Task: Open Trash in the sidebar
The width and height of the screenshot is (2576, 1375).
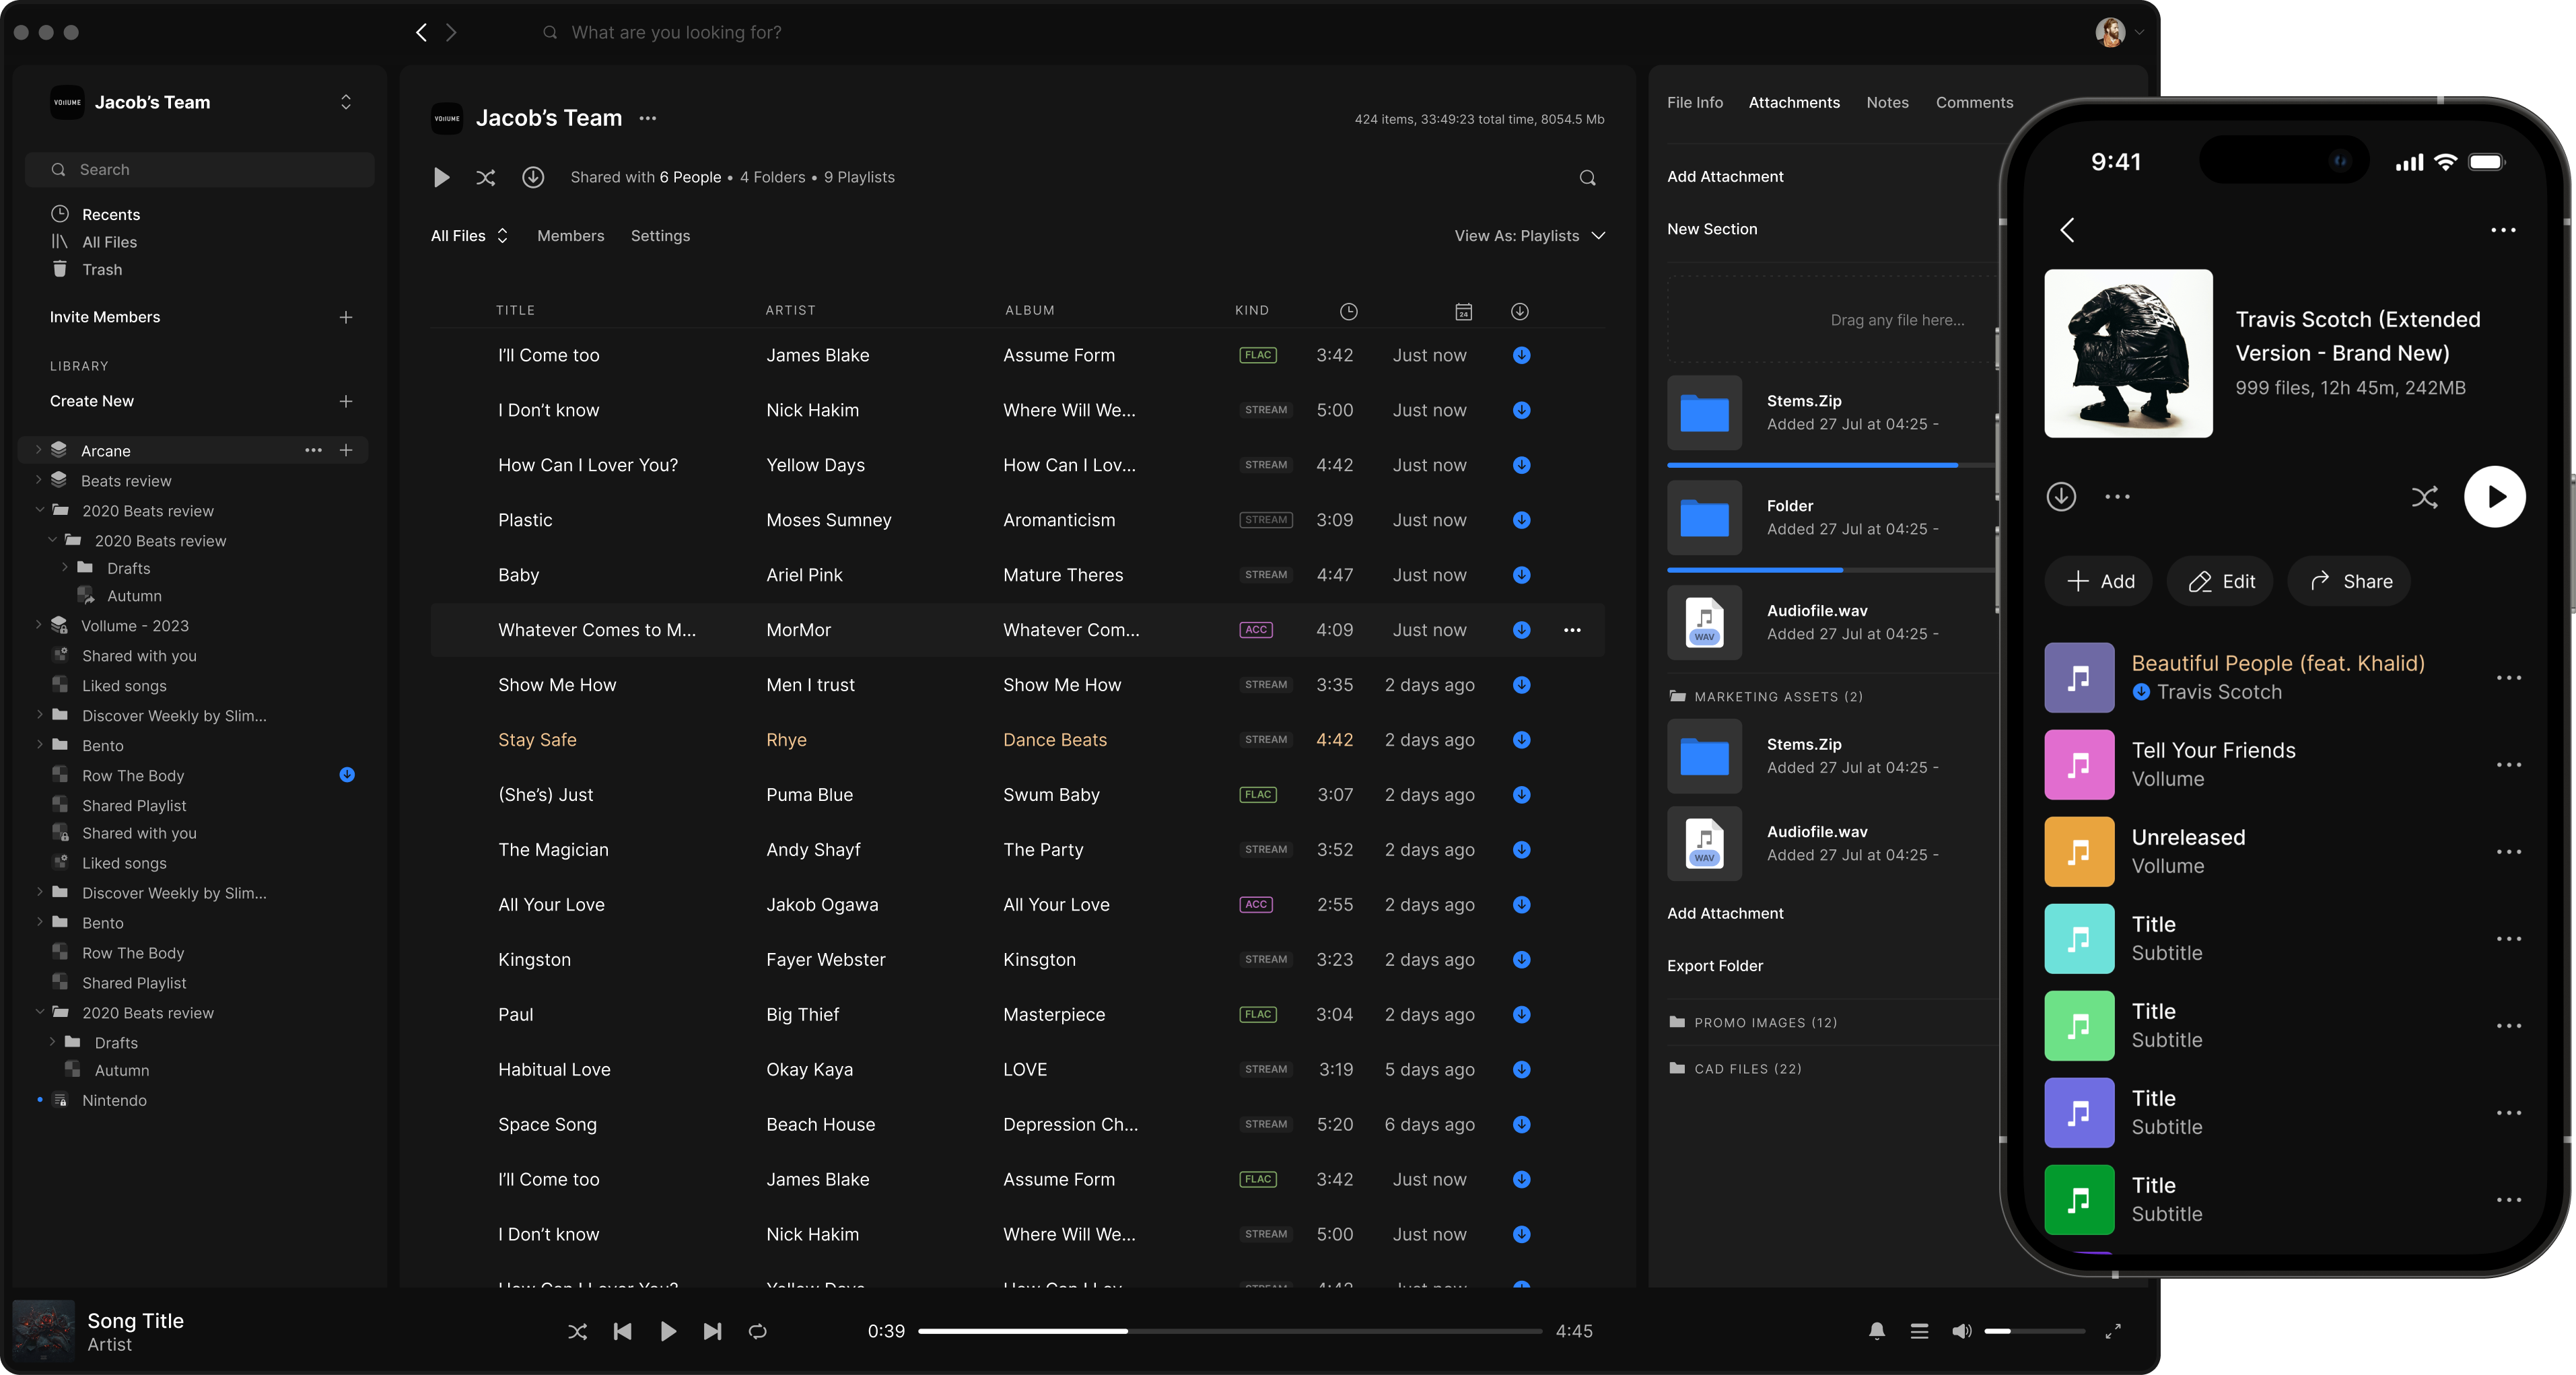Action: tap(101, 269)
